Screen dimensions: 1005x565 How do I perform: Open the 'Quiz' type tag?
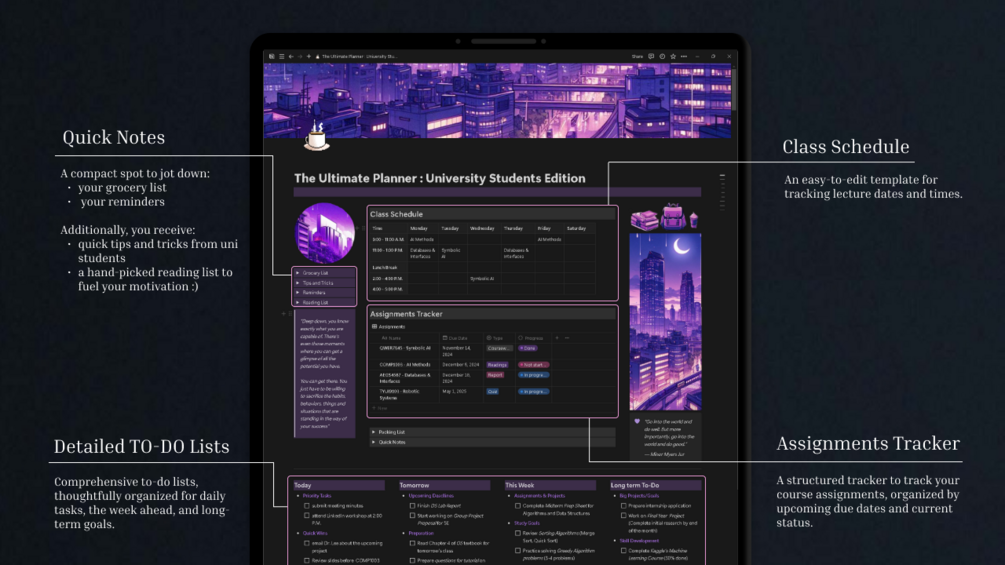[x=492, y=391]
